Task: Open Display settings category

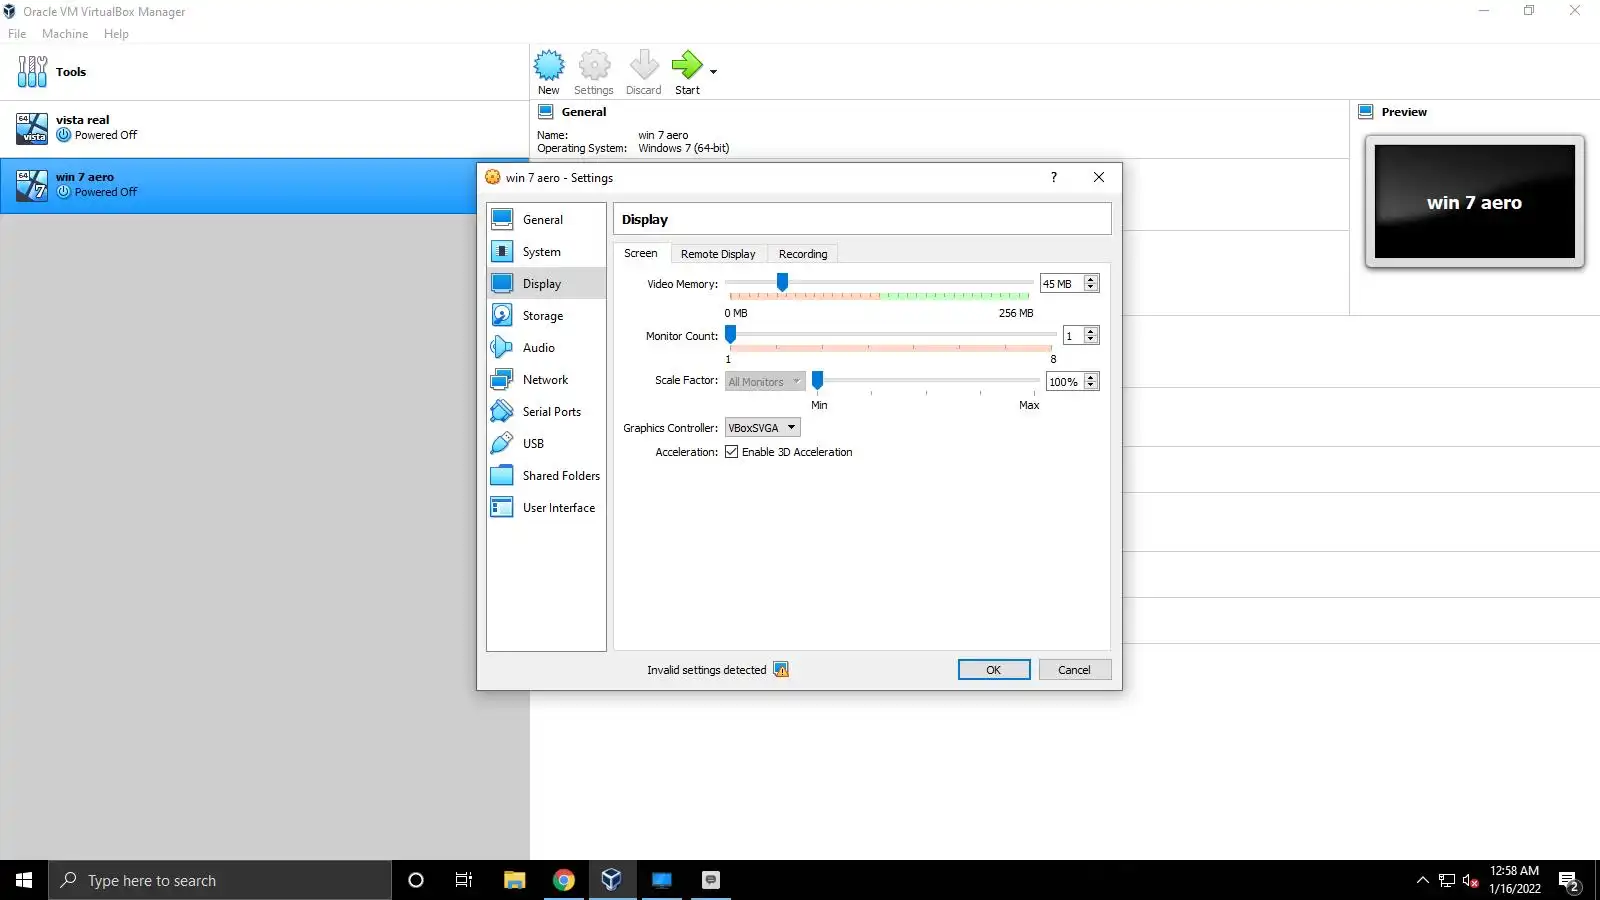Action: [x=546, y=284]
